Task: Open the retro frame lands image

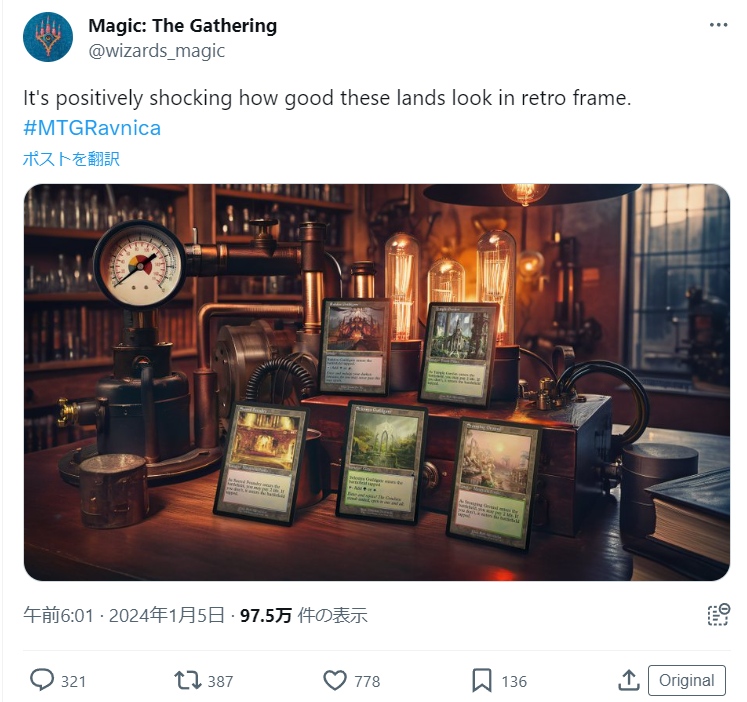Action: tap(377, 382)
